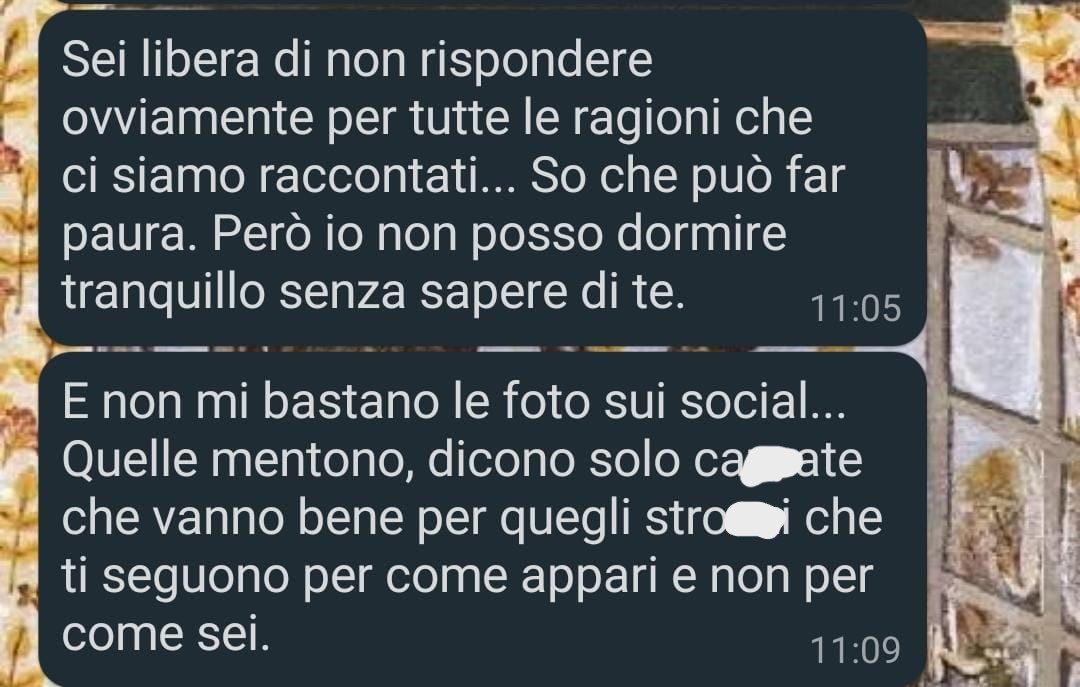The width and height of the screenshot is (1080, 687).
Task: Click the word "rispondere" in first message
Action: (536, 60)
